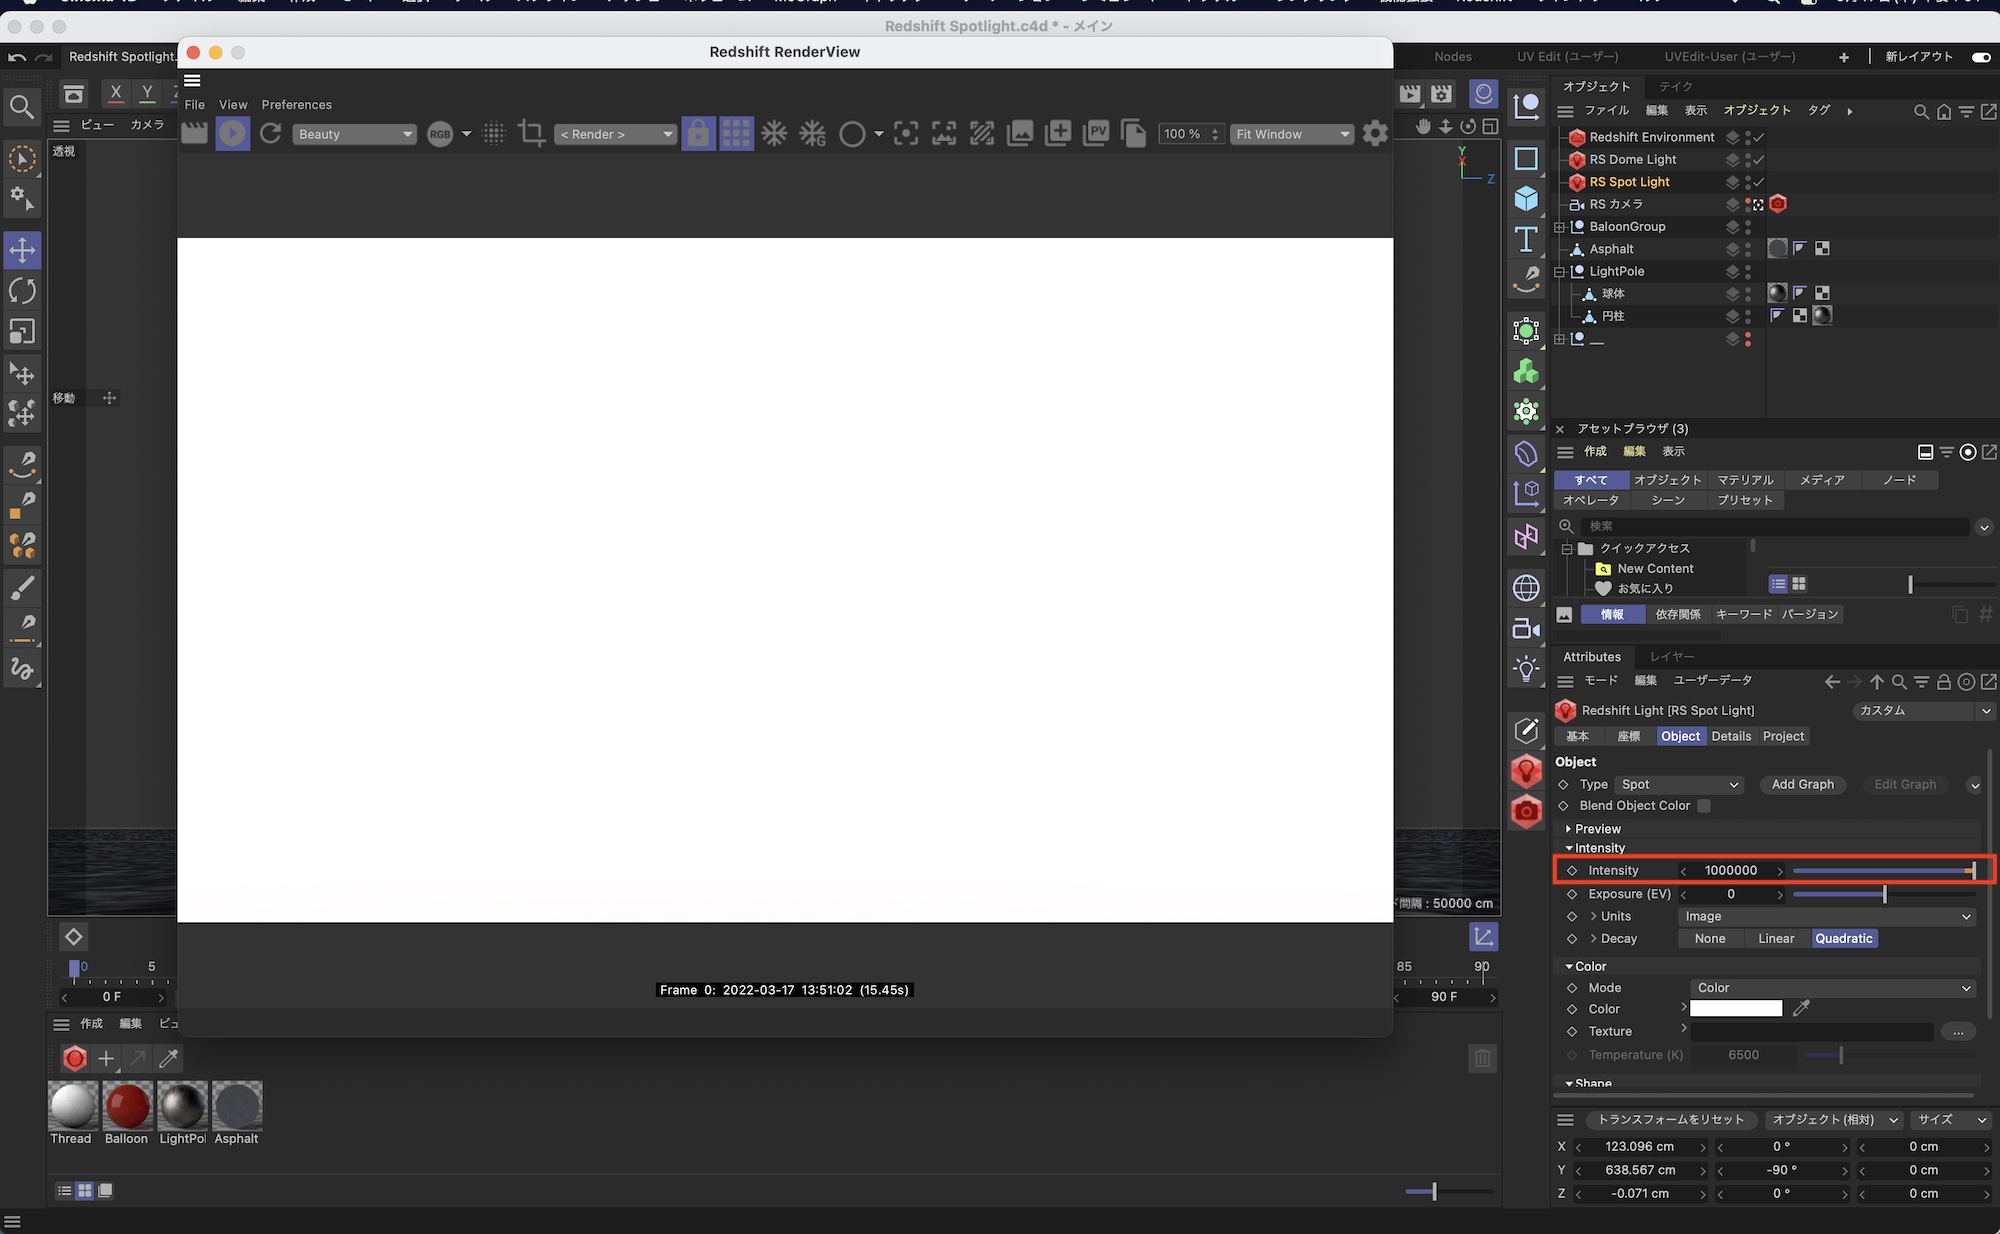Select the crop region tool
This screenshot has width=2000, height=1234.
click(x=532, y=134)
